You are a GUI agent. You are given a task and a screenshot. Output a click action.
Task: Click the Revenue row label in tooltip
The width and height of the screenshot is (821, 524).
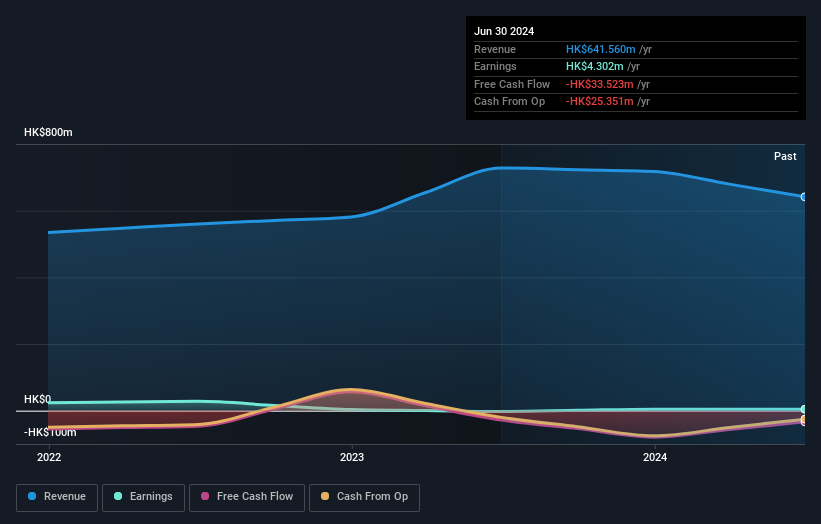(x=495, y=49)
